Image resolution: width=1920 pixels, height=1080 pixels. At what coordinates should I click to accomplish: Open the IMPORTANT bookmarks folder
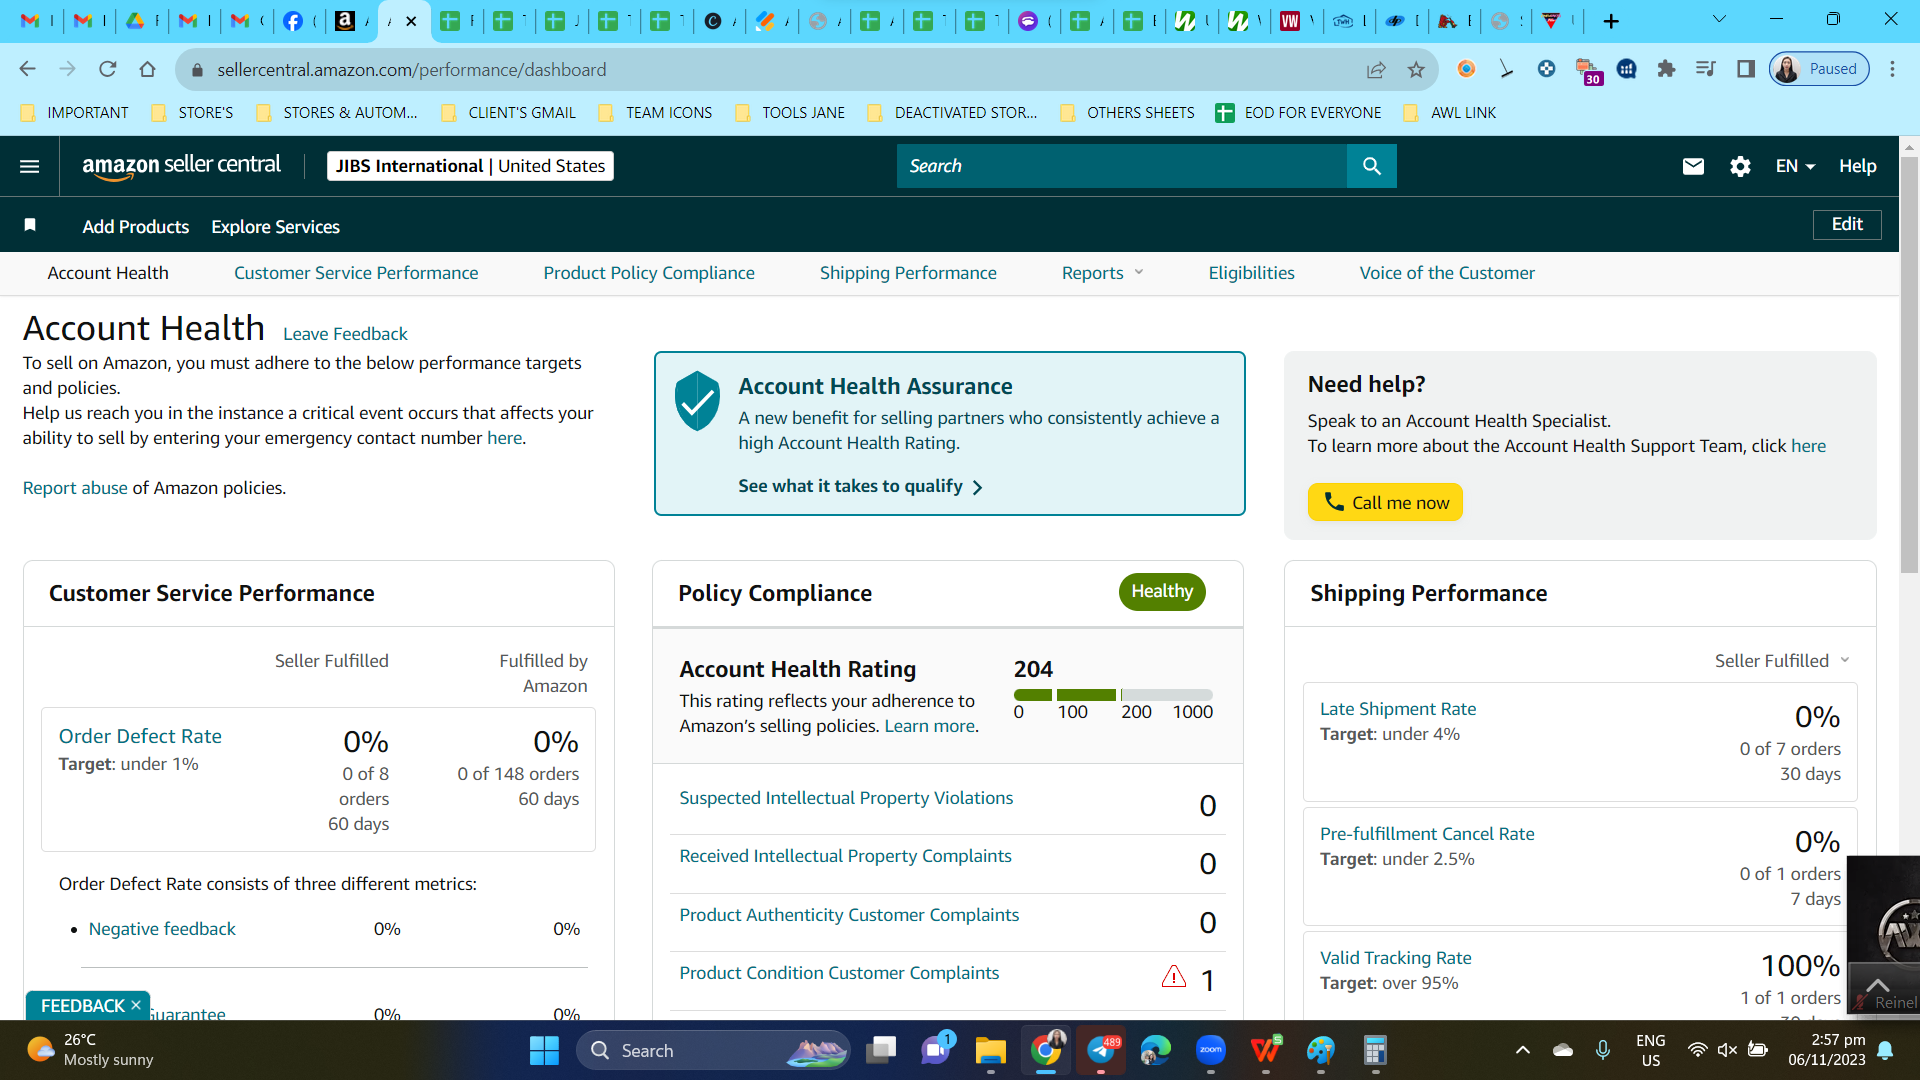pos(75,113)
